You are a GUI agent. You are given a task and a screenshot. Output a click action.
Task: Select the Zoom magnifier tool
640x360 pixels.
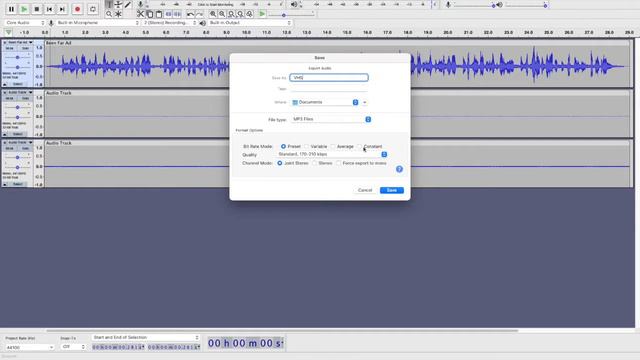coord(109,14)
